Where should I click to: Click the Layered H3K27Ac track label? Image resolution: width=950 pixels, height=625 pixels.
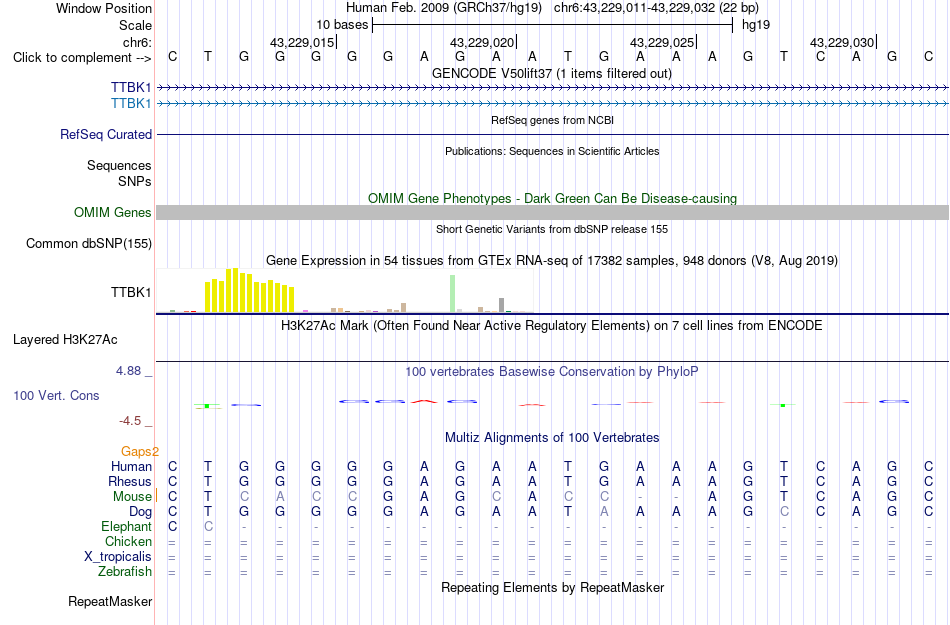point(65,340)
